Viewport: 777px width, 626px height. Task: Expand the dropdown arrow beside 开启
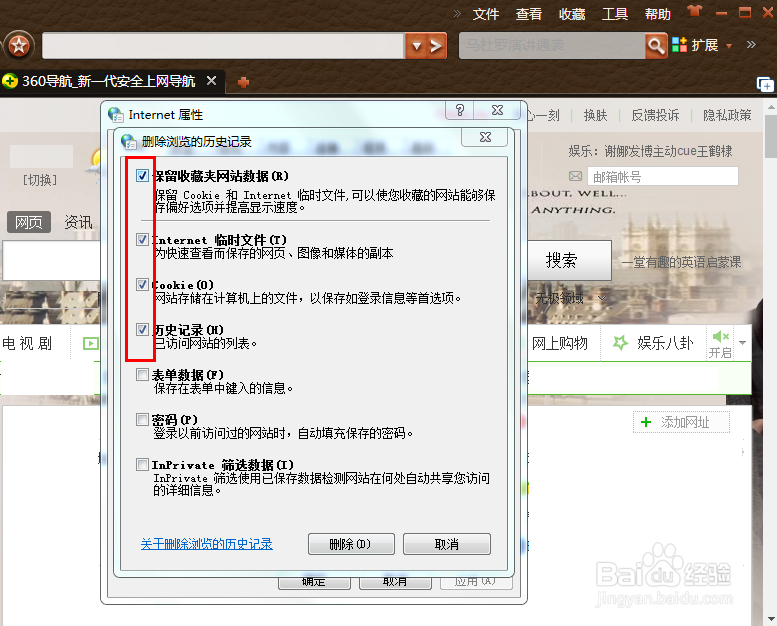point(742,342)
